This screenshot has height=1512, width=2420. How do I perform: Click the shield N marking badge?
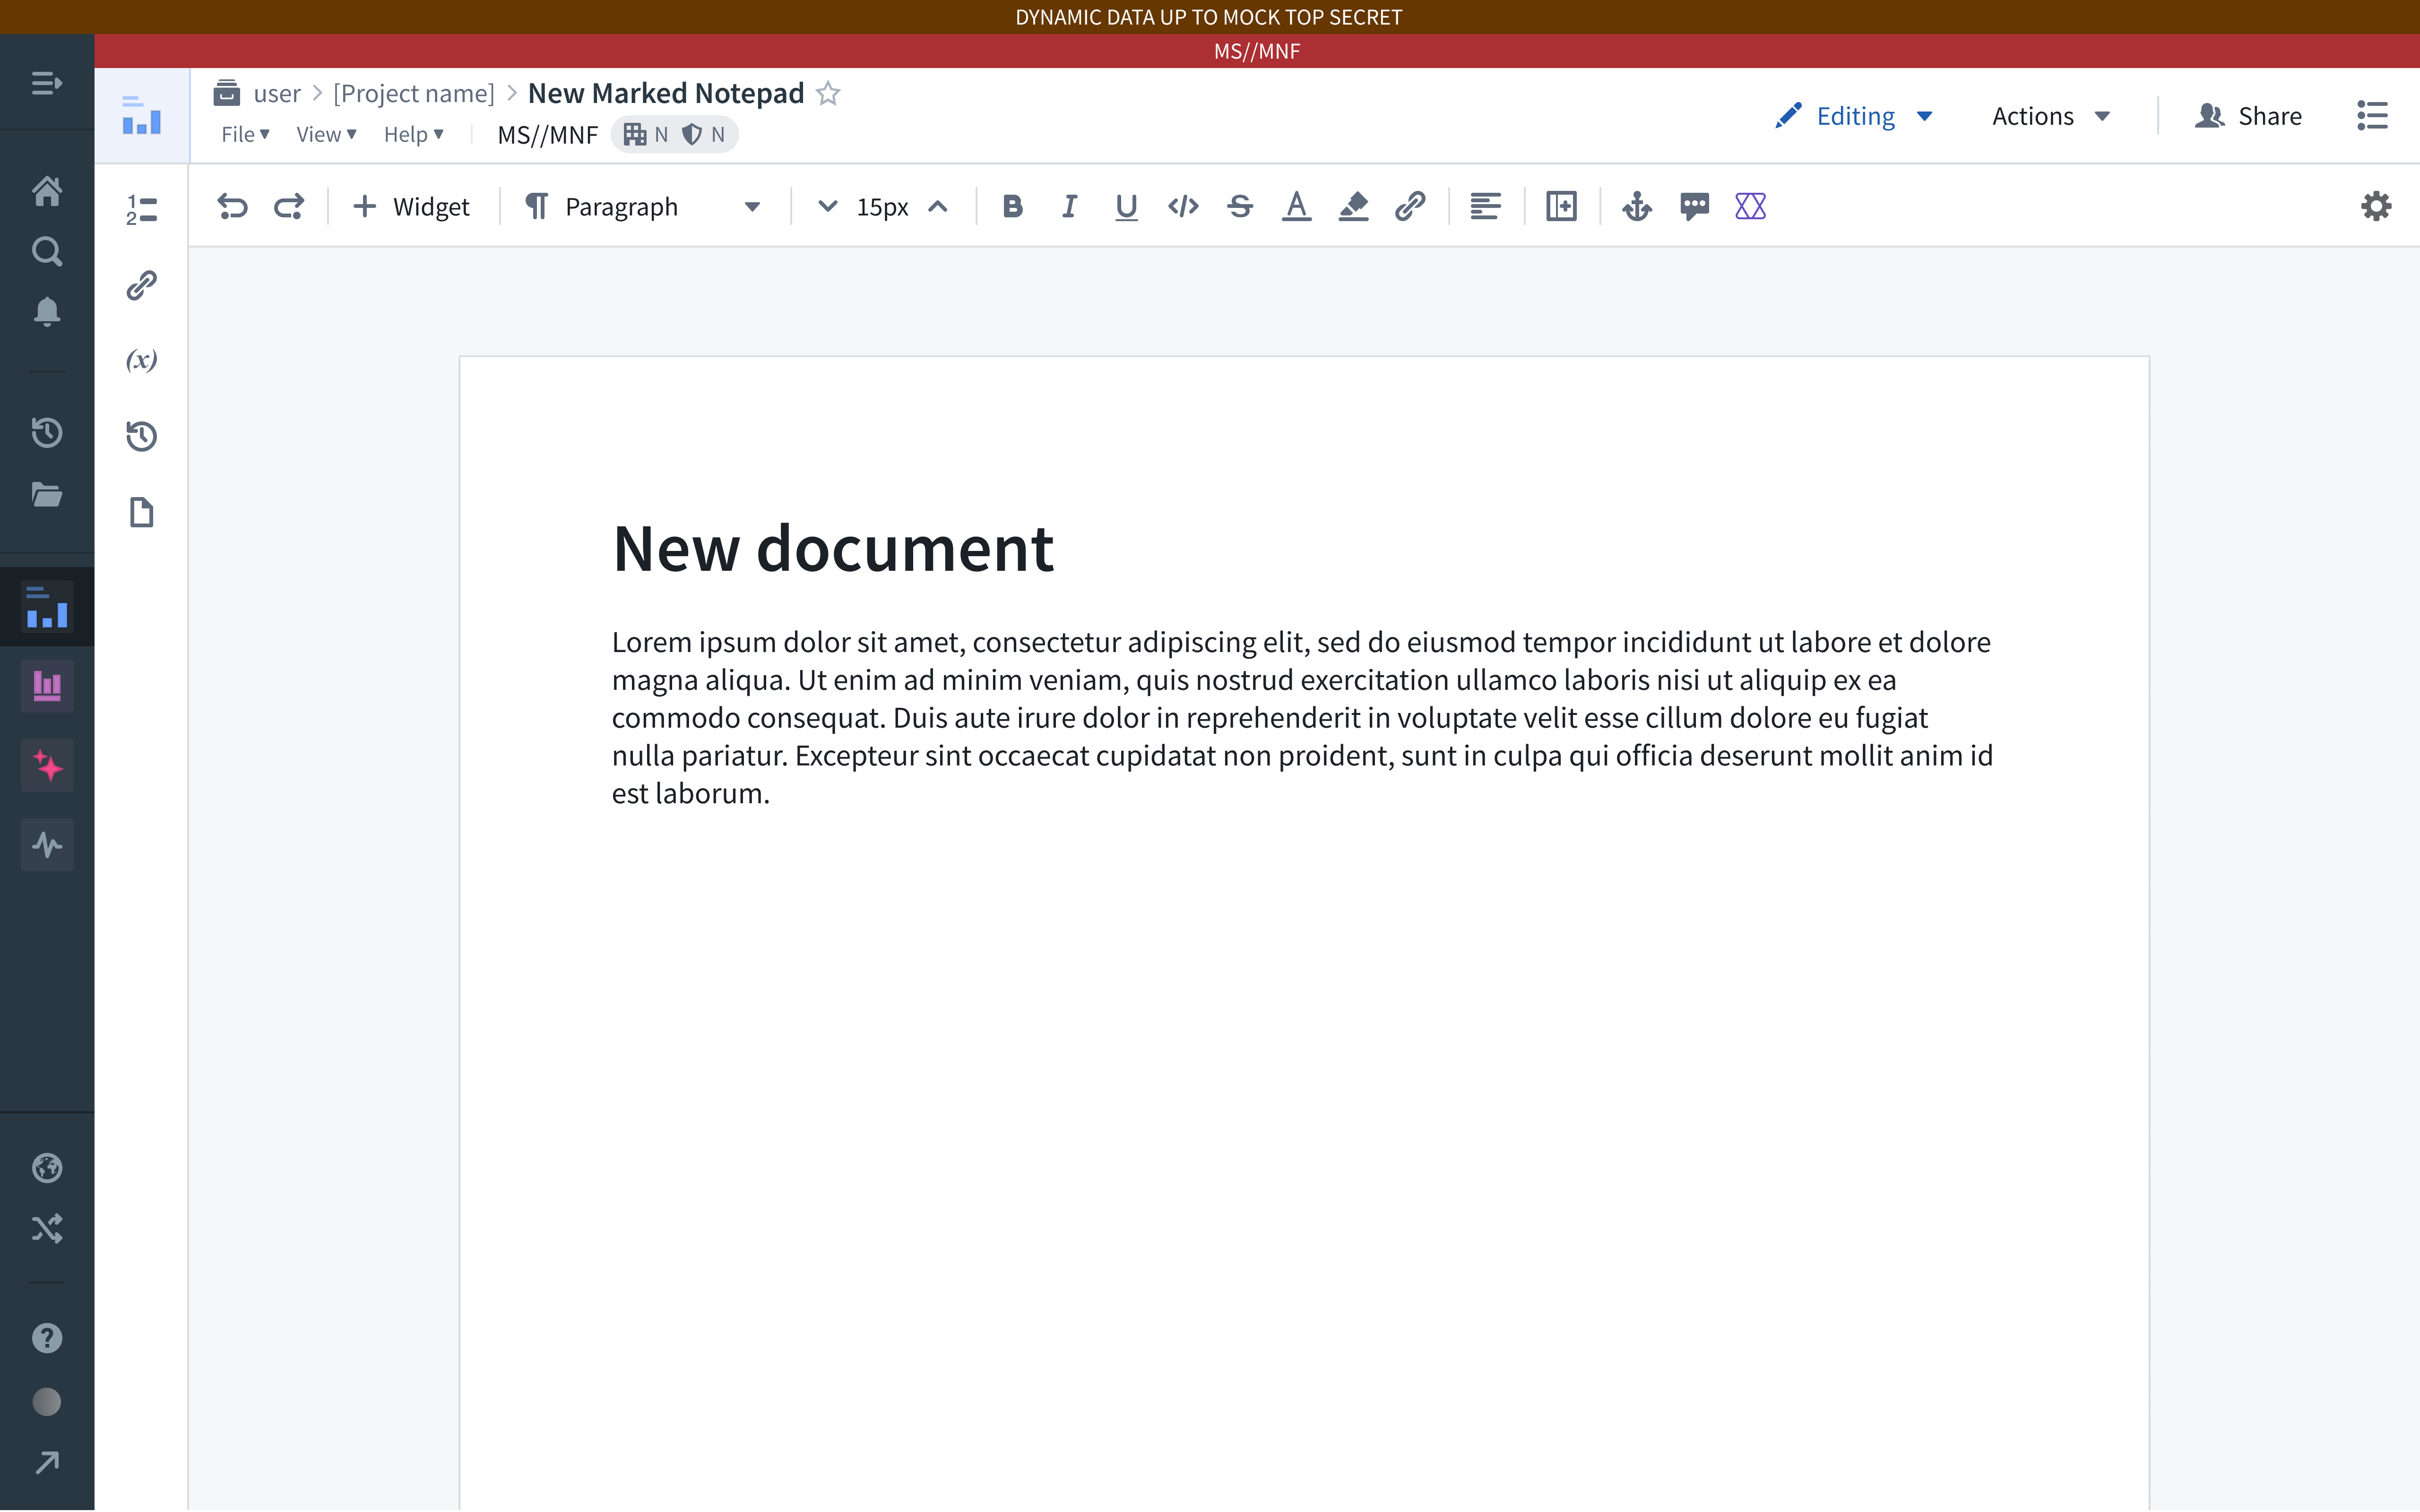click(703, 134)
